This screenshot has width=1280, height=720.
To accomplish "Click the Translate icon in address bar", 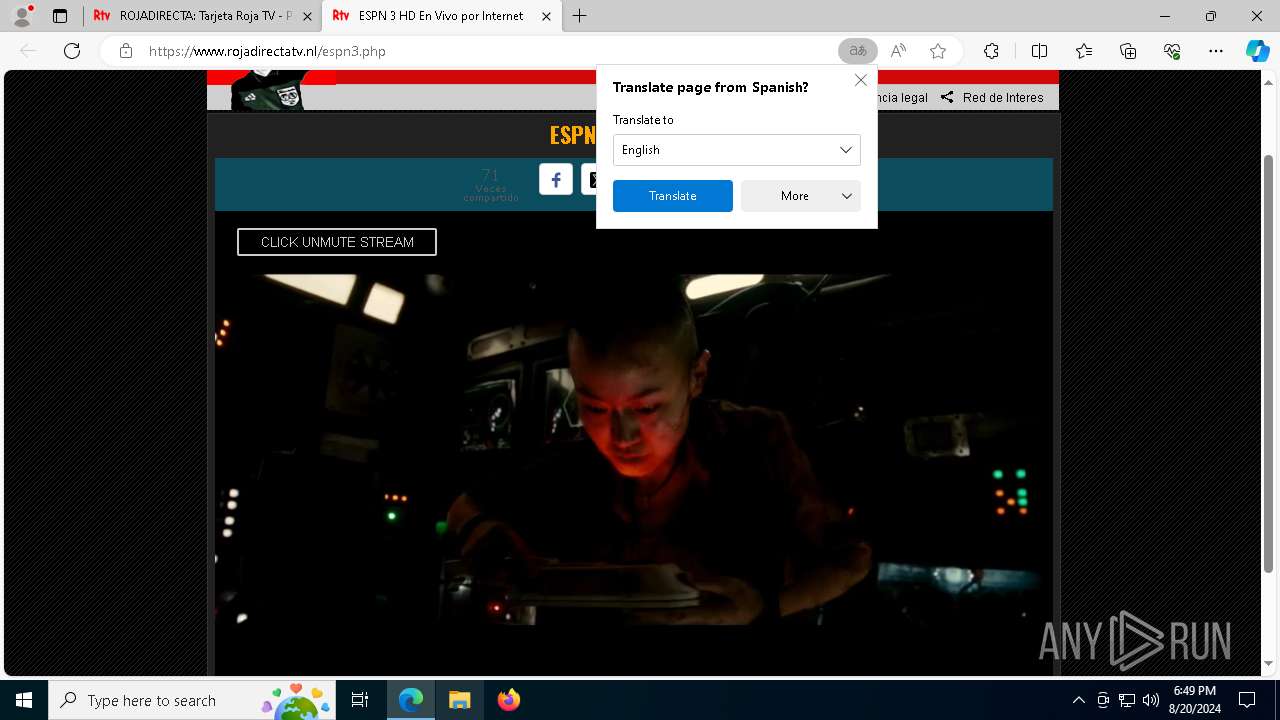I will coord(858,51).
